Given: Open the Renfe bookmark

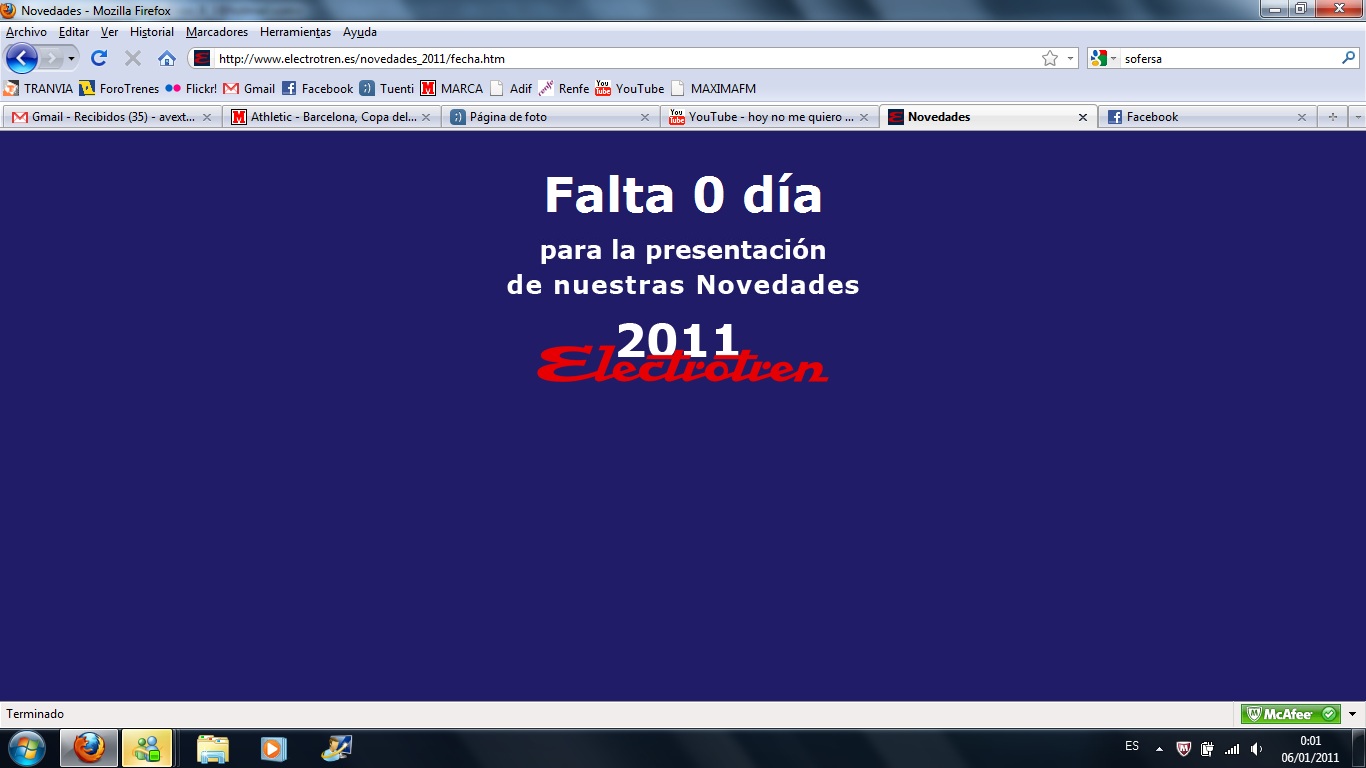Looking at the screenshot, I should coord(564,88).
